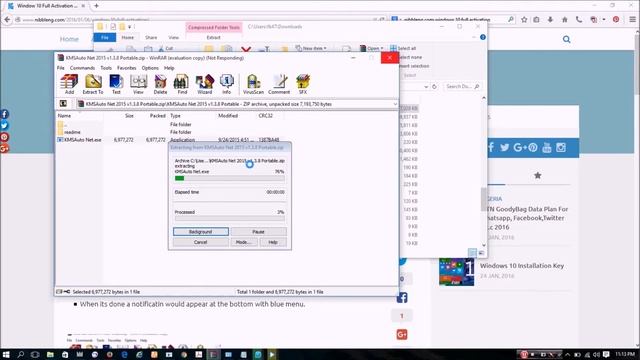640x360 pixels.
Task: Open browser hamburger menu
Action: (632, 19)
